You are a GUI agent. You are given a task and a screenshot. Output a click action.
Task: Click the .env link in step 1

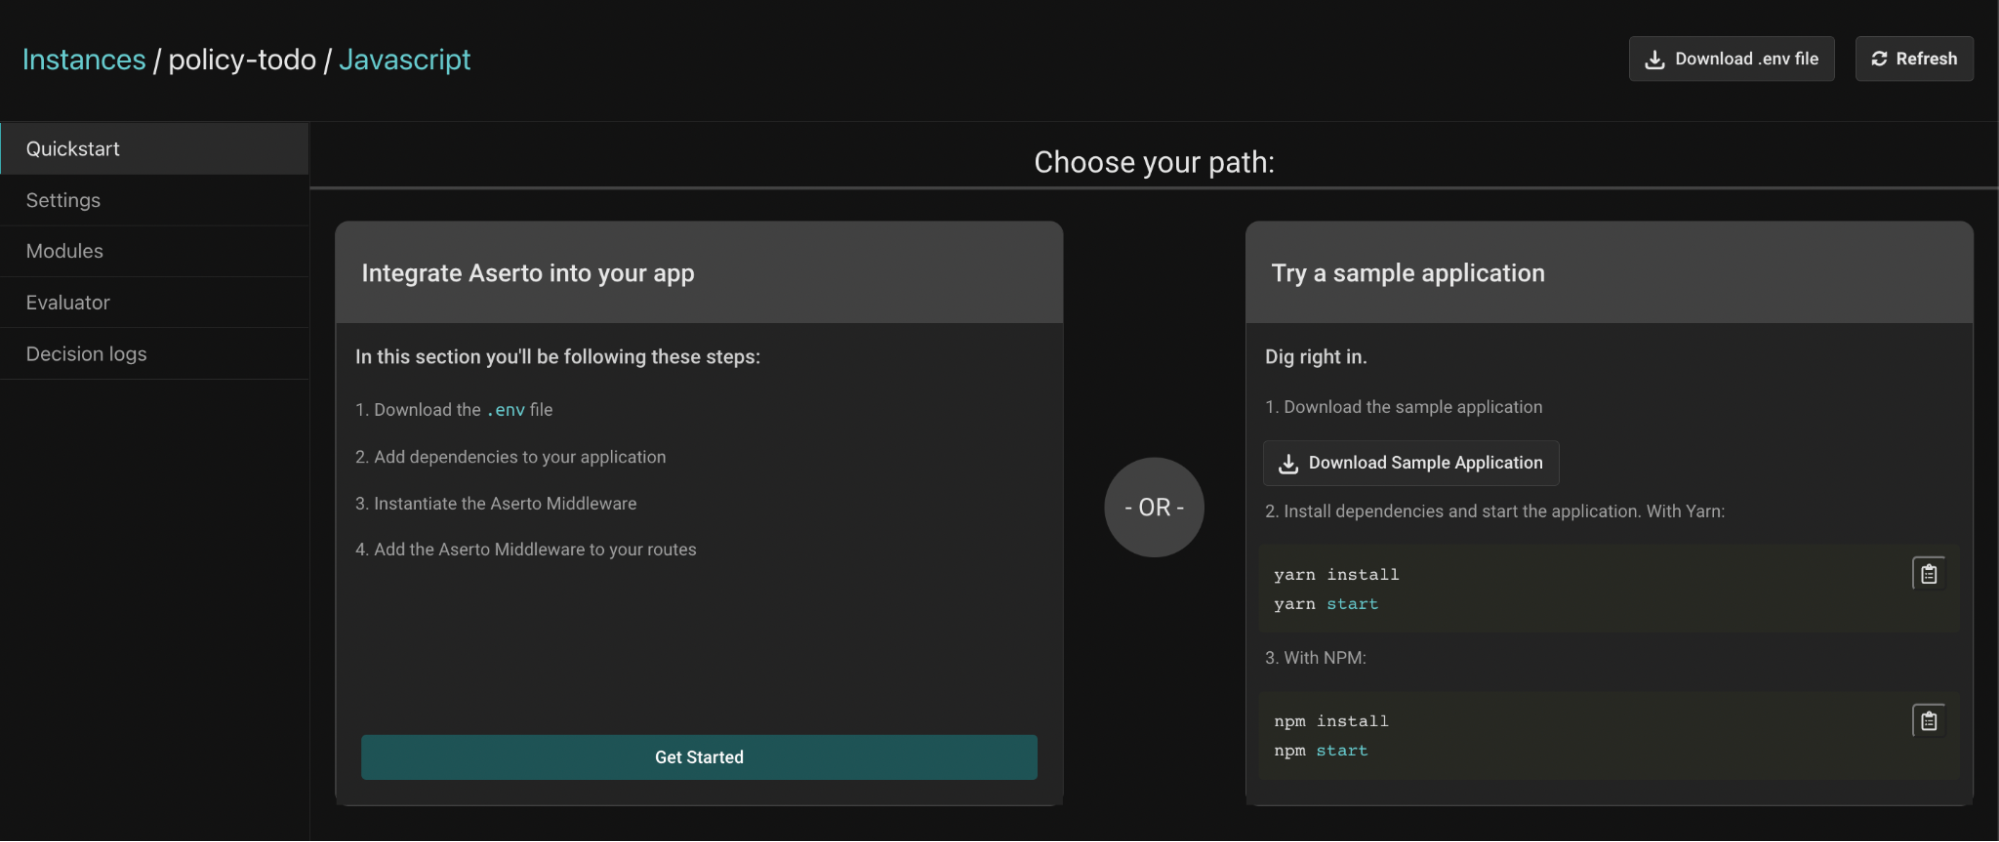[506, 410]
